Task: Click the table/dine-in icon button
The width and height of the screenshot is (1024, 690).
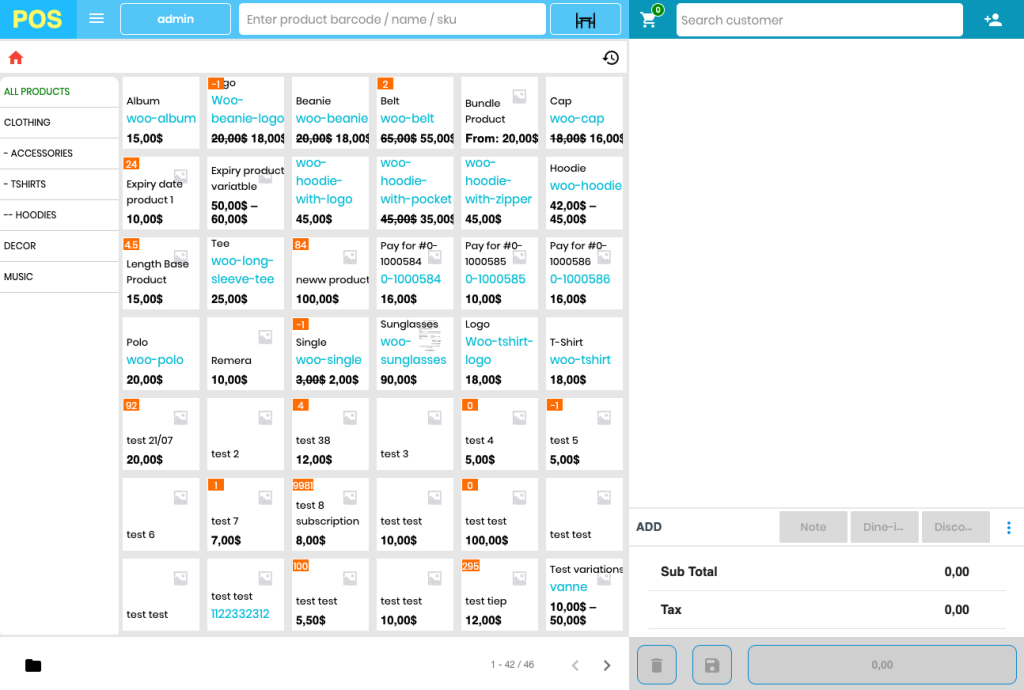Action: [585, 20]
